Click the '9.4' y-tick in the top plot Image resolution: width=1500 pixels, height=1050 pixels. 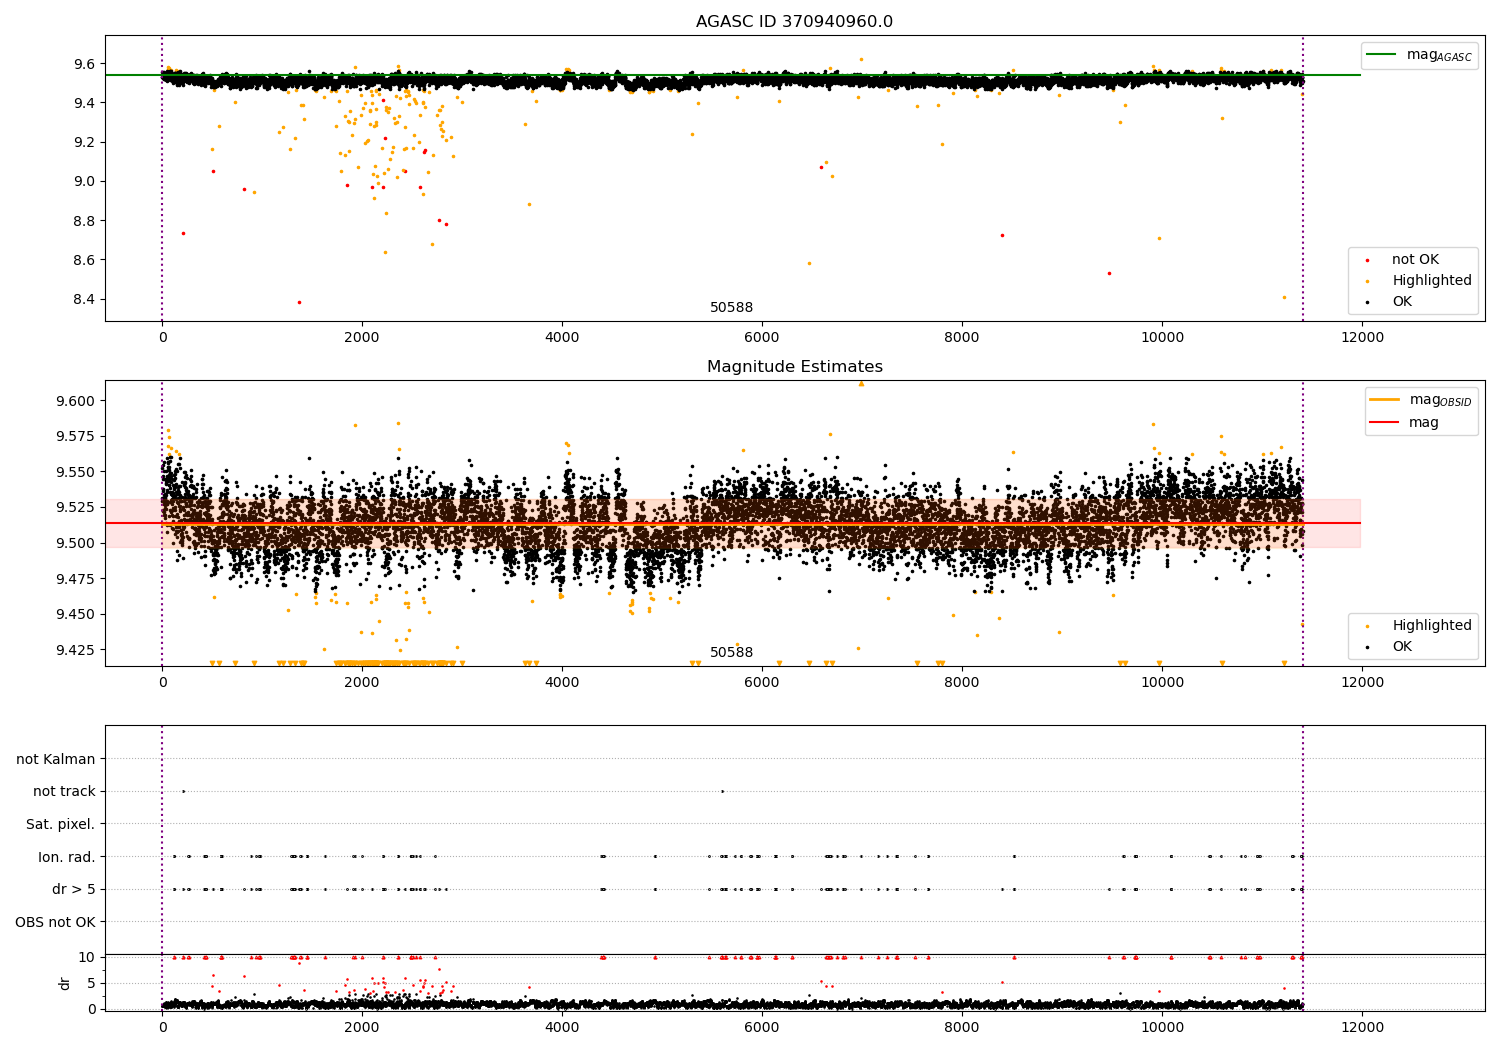click(84, 103)
